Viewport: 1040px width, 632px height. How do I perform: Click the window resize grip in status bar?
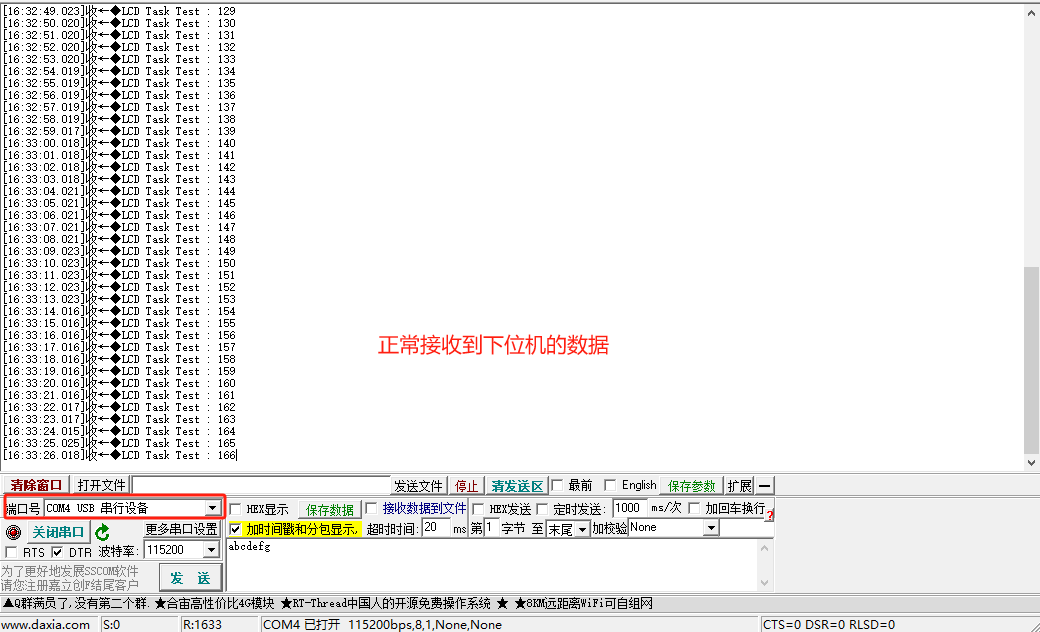tap(1034, 625)
